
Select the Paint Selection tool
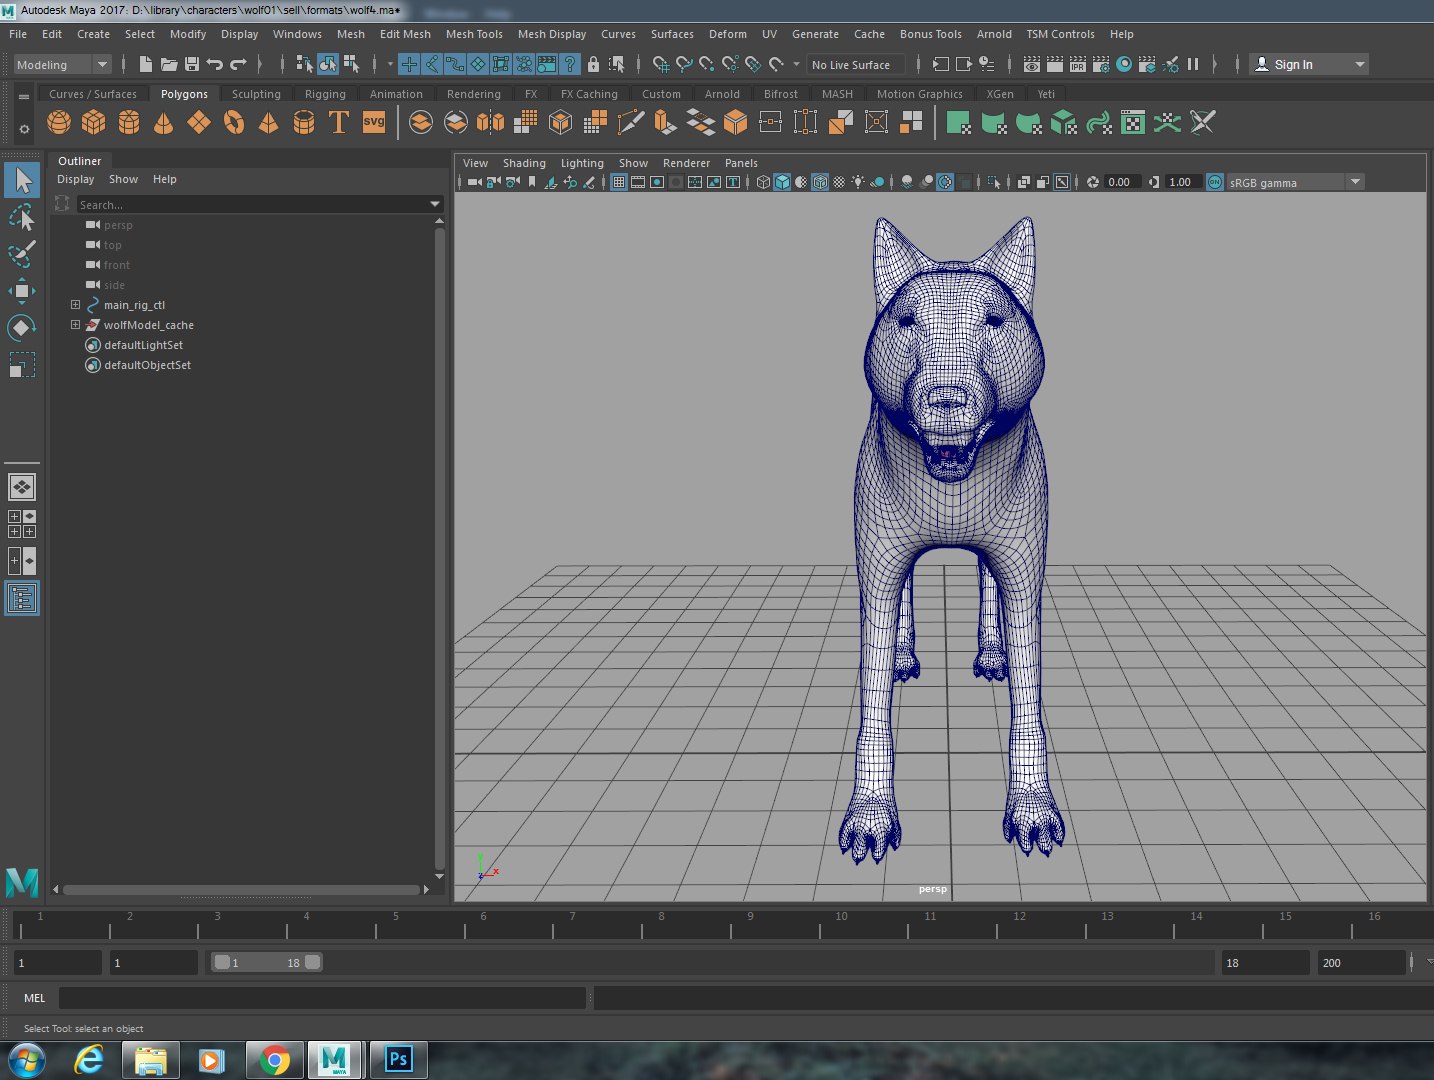pos(22,254)
